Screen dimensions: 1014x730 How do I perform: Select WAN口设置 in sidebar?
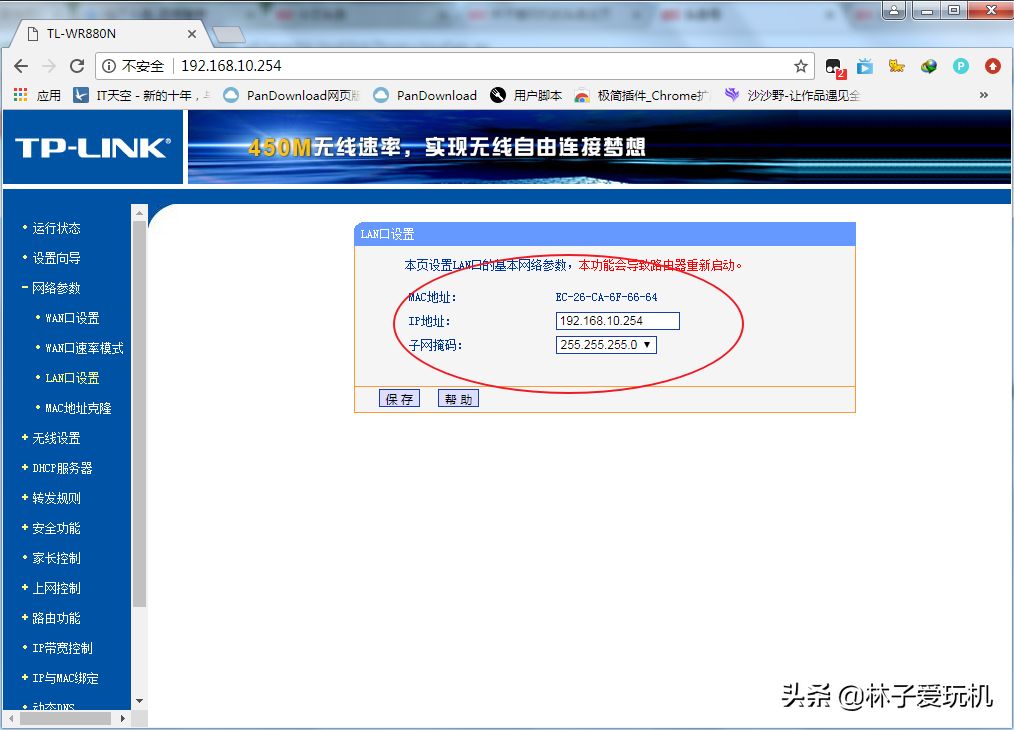pyautogui.click(x=72, y=318)
